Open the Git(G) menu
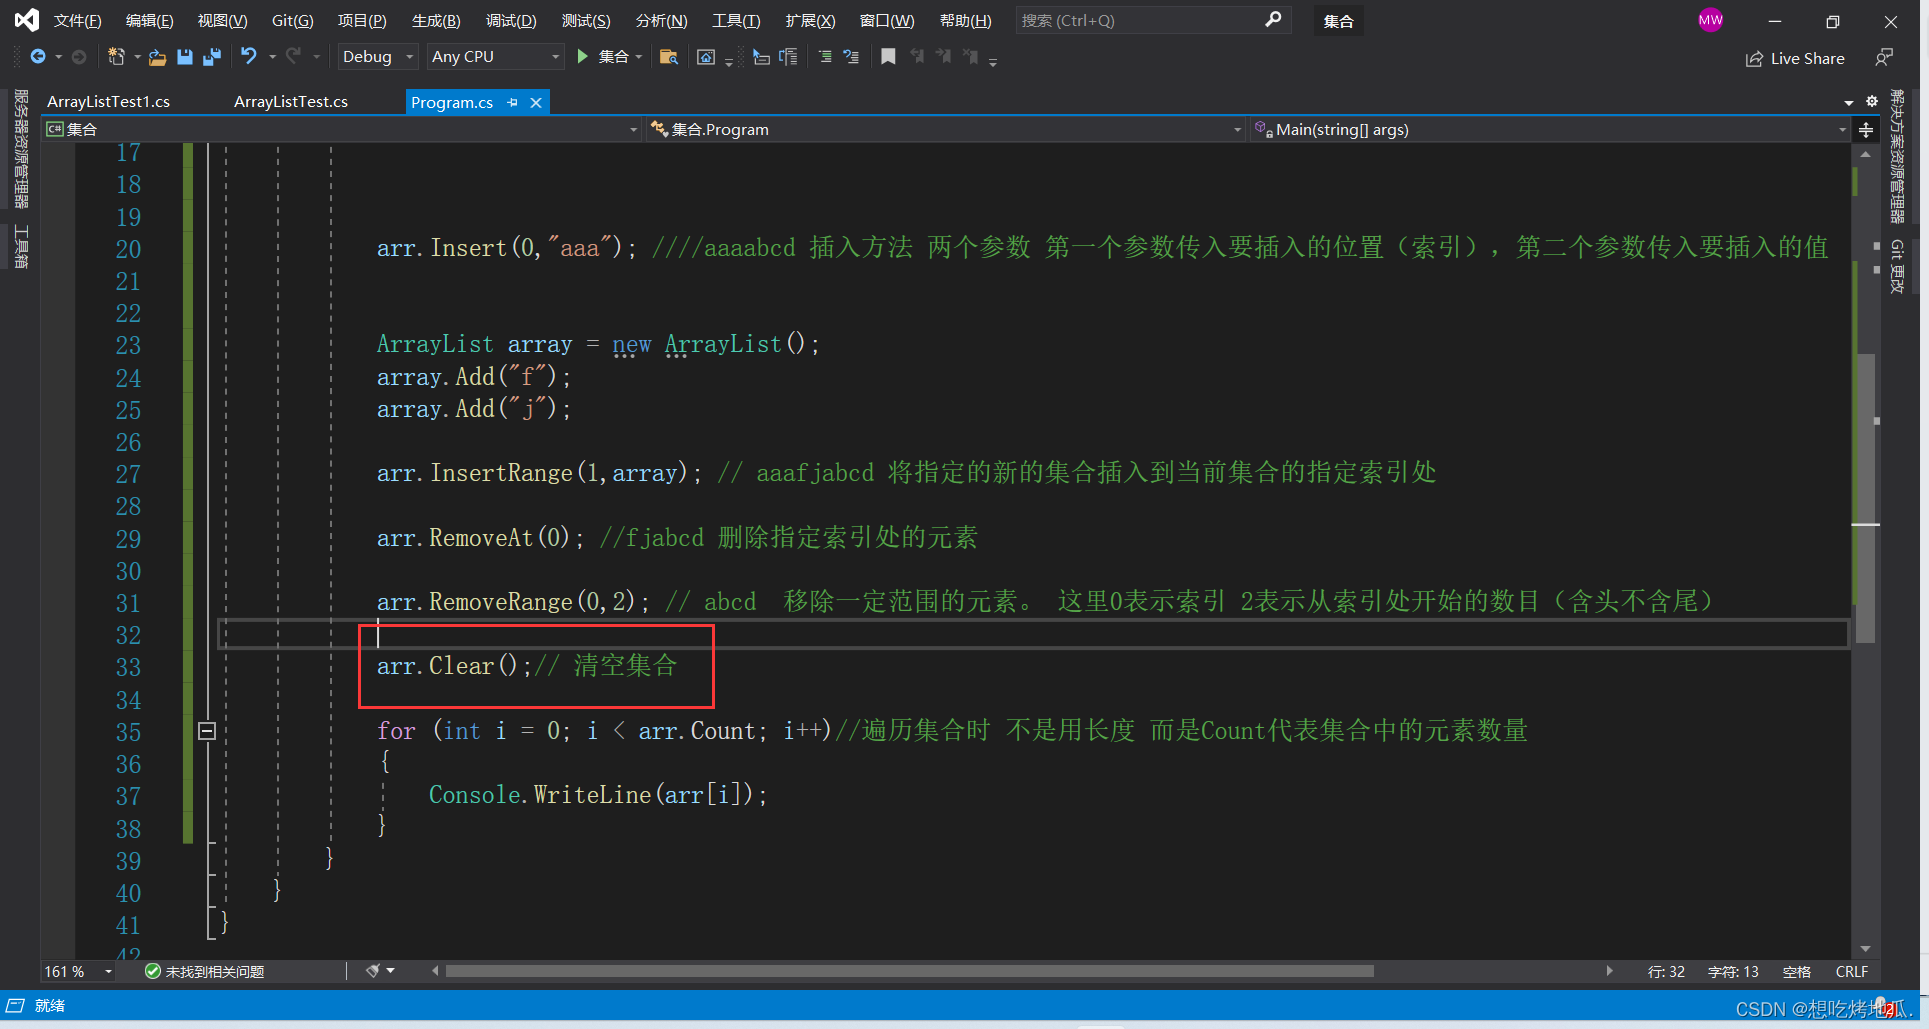This screenshot has height=1029, width=1929. tap(293, 21)
